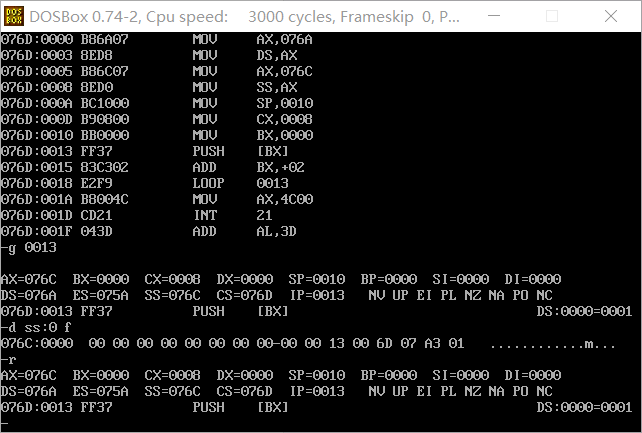Click the '-d ss:0 f' command line

tap(36, 327)
